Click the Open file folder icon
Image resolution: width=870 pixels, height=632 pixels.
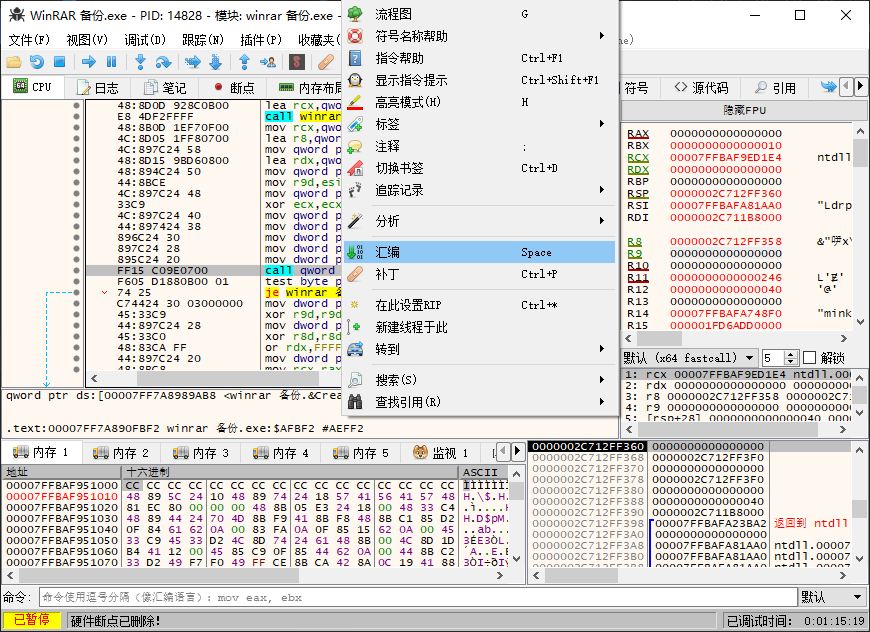point(14,62)
